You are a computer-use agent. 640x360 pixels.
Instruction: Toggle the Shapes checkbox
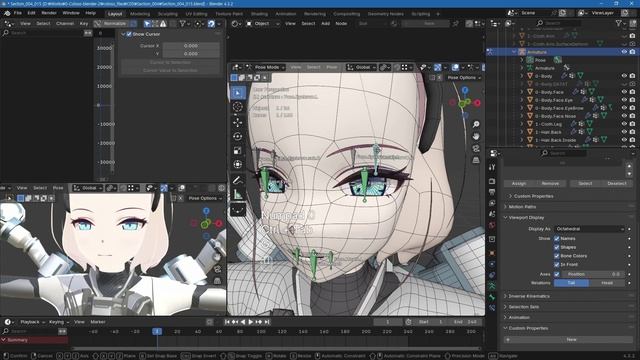pos(557,247)
